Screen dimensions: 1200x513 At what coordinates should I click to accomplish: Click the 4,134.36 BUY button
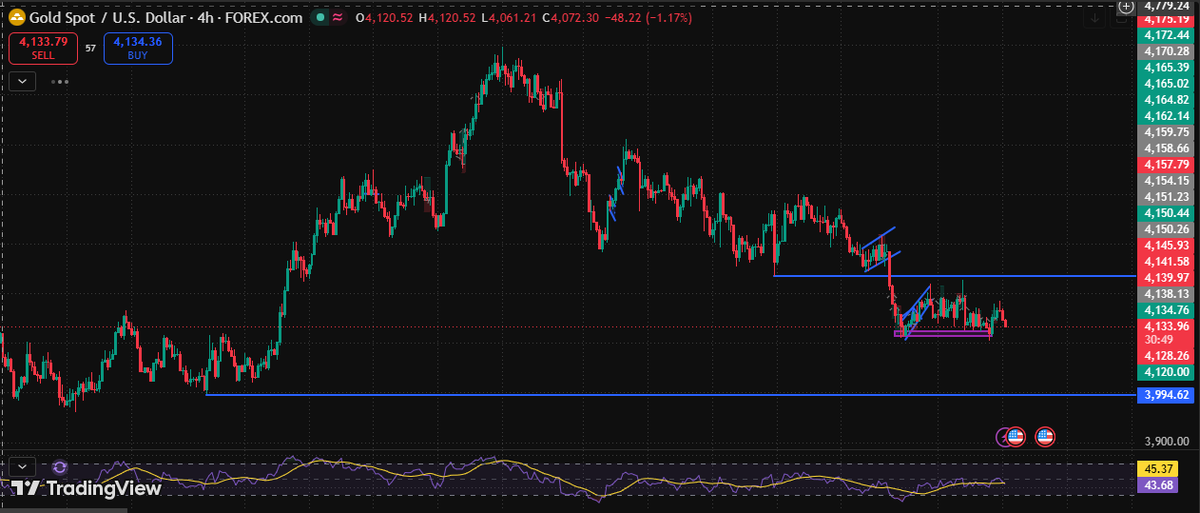point(137,48)
